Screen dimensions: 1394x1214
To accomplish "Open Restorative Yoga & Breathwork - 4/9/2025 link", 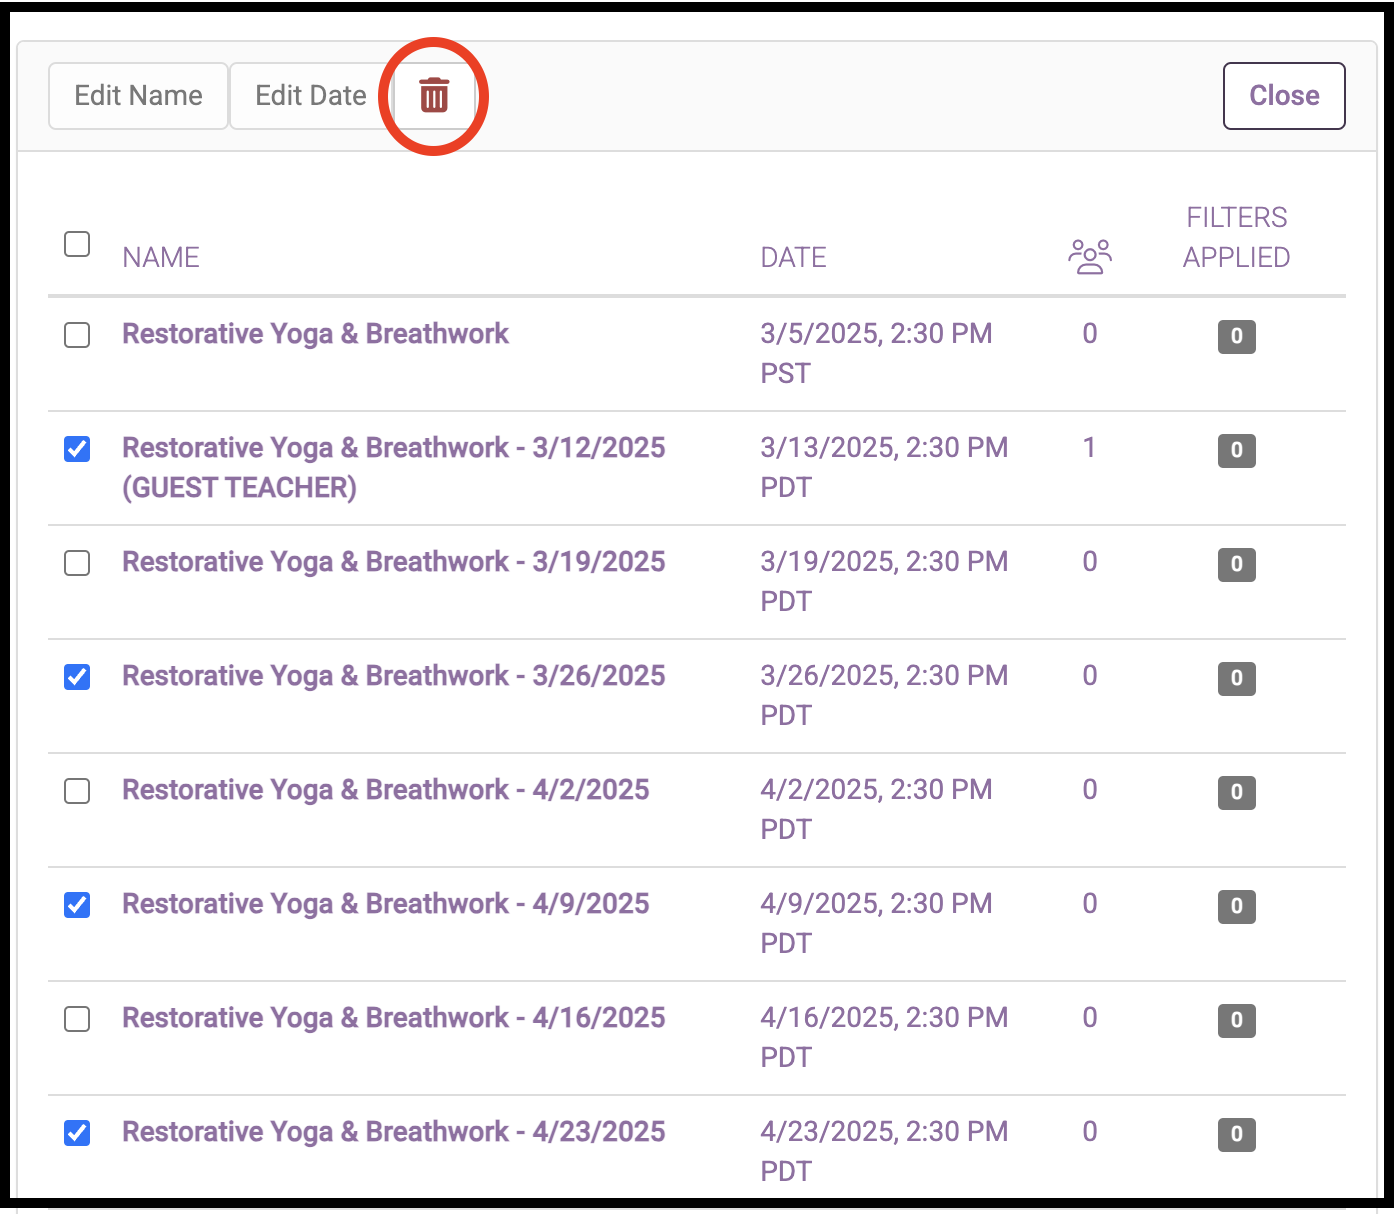I will coord(385,904).
